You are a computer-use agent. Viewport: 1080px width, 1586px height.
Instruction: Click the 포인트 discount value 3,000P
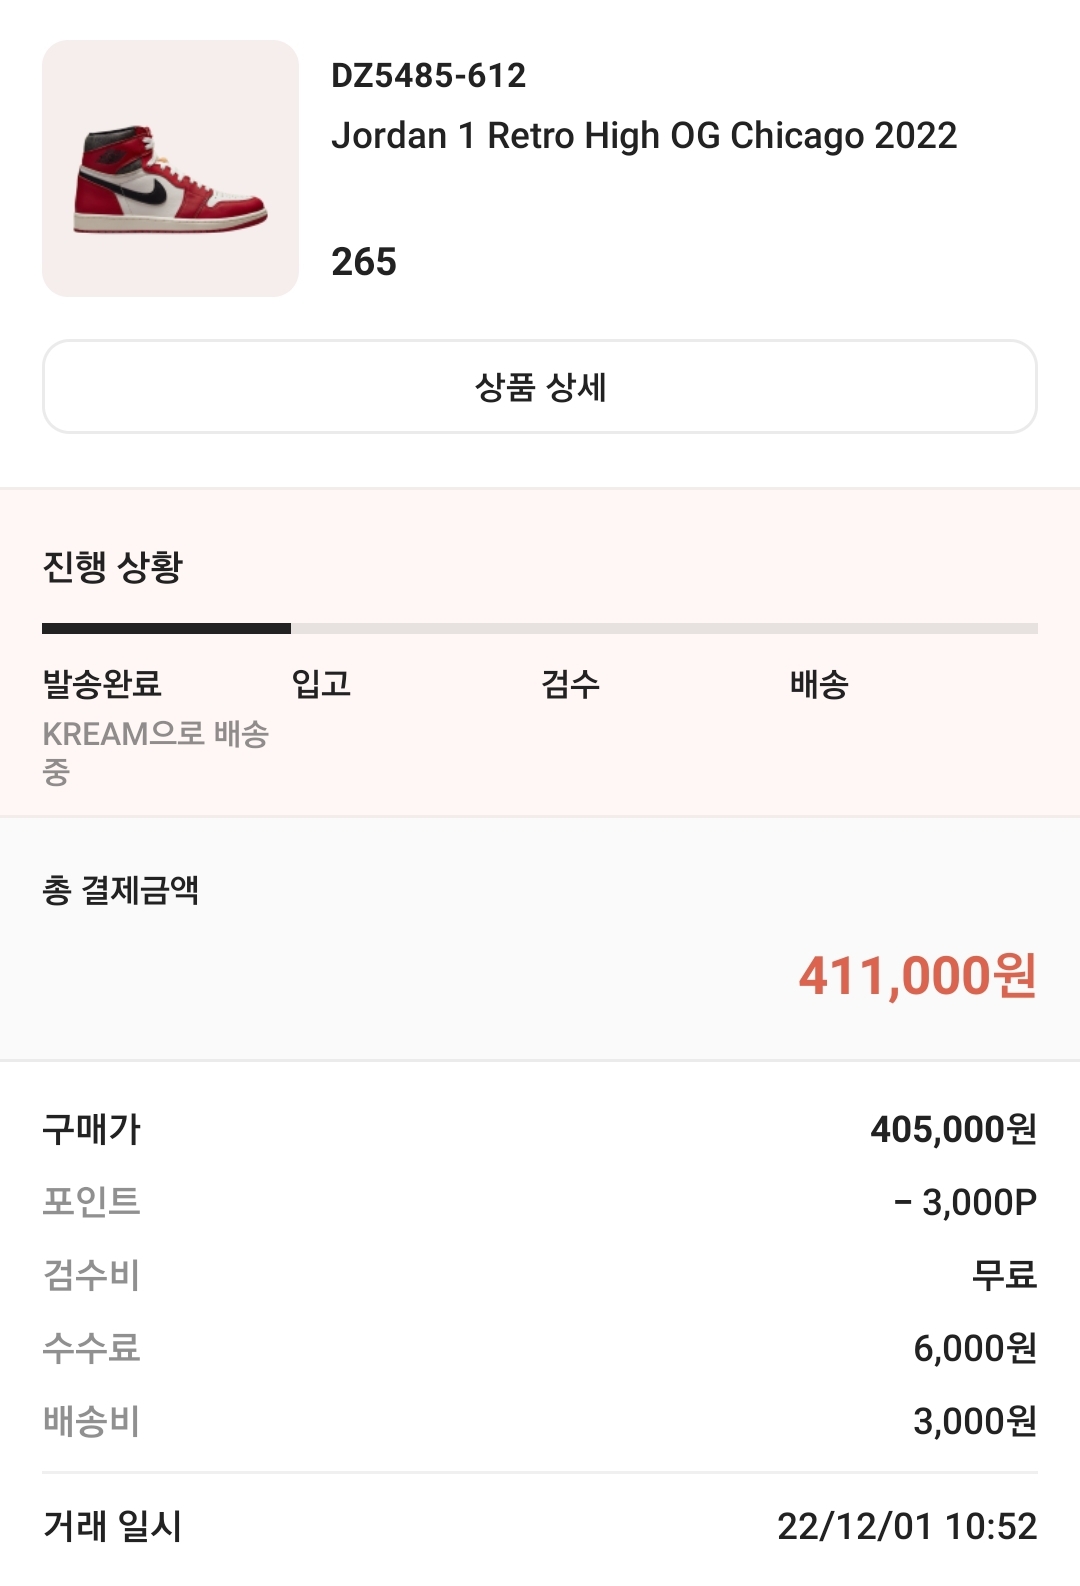pyautogui.click(x=965, y=1202)
